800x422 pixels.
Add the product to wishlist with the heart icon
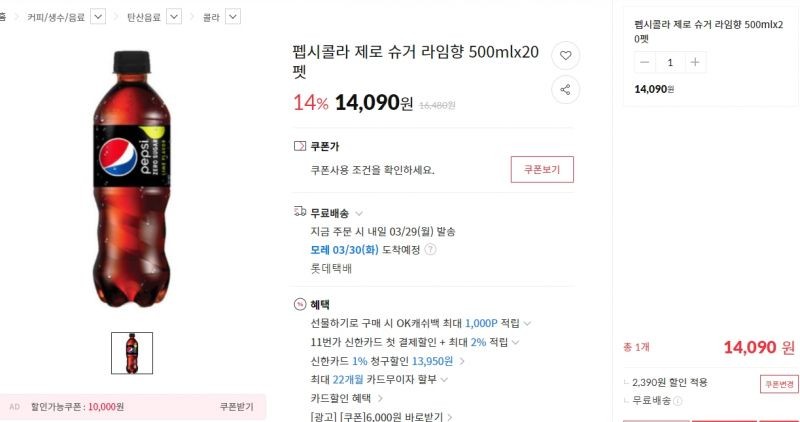(x=565, y=56)
